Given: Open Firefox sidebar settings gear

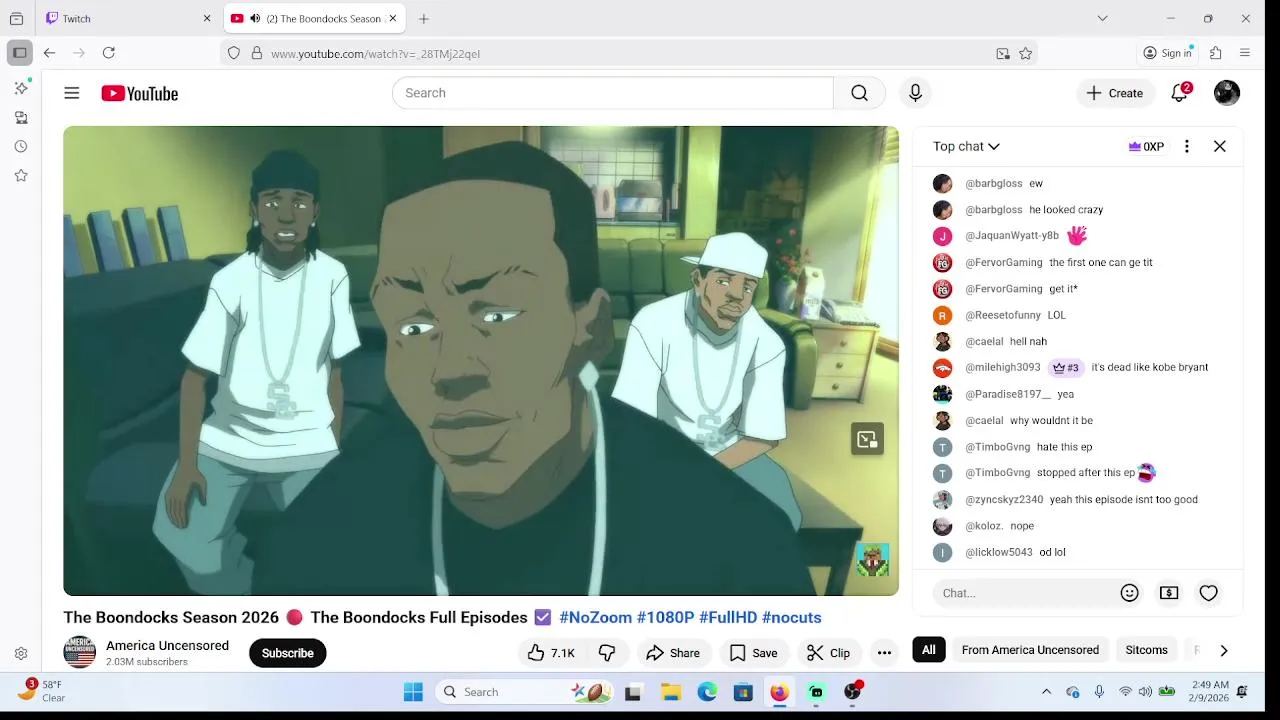Looking at the screenshot, I should coord(21,654).
